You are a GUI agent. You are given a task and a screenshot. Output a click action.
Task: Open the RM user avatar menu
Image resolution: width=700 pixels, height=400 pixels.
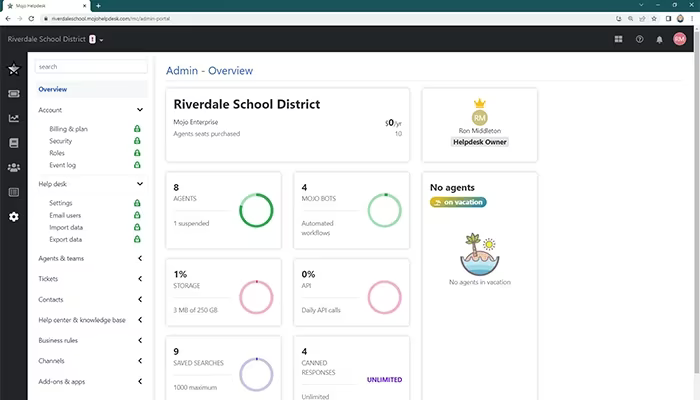pyautogui.click(x=679, y=39)
